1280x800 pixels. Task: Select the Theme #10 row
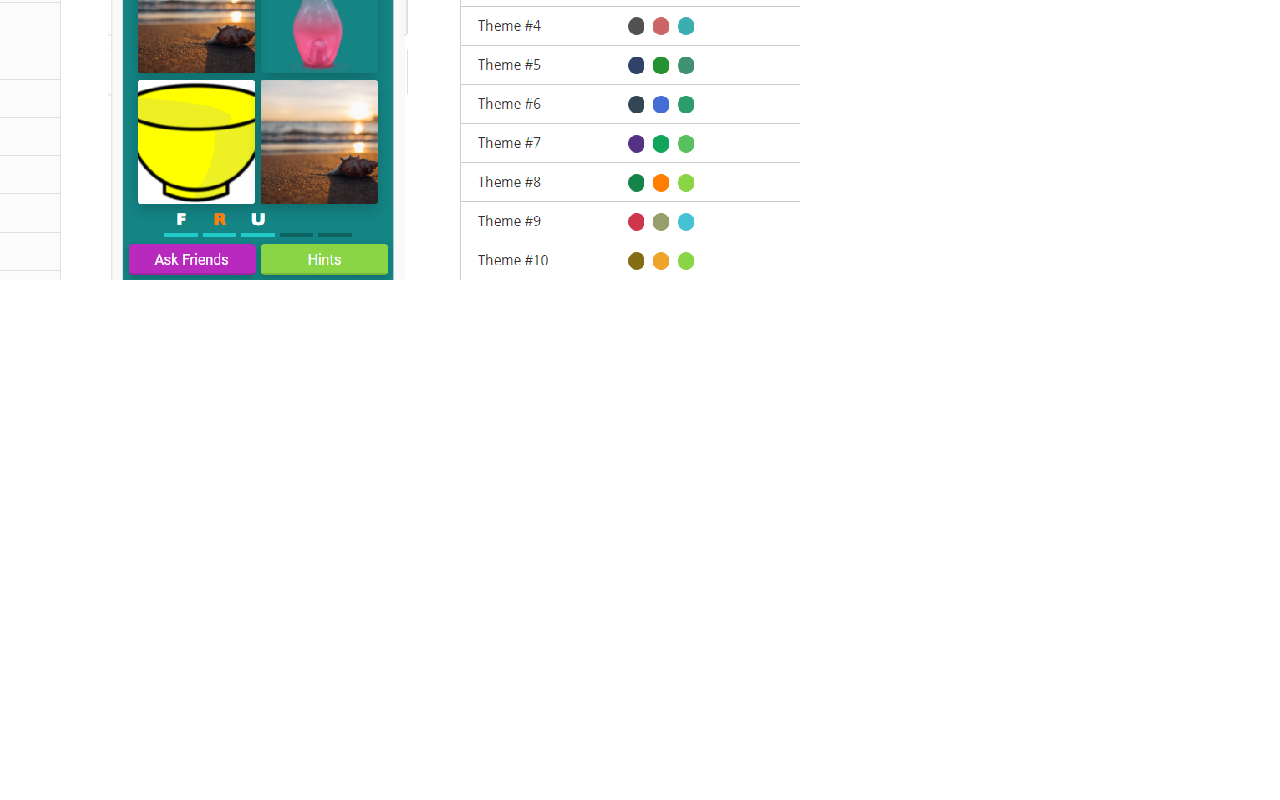coord(630,260)
